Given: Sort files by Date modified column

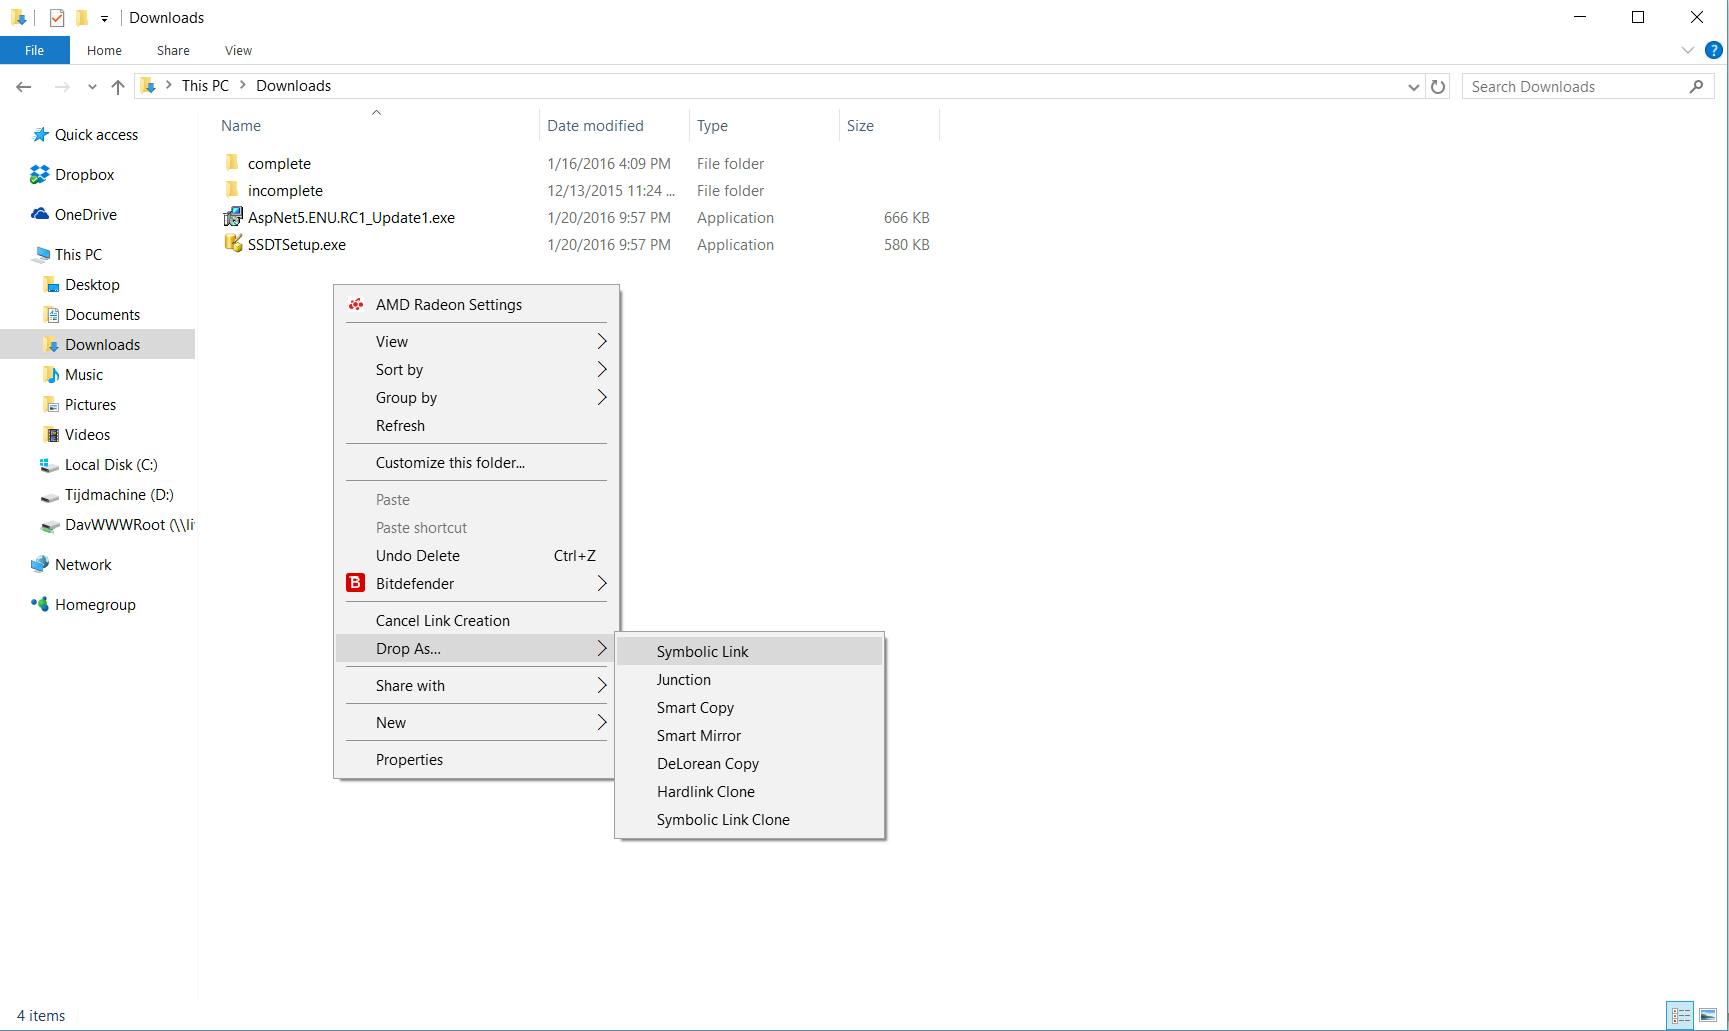Looking at the screenshot, I should pyautogui.click(x=614, y=125).
